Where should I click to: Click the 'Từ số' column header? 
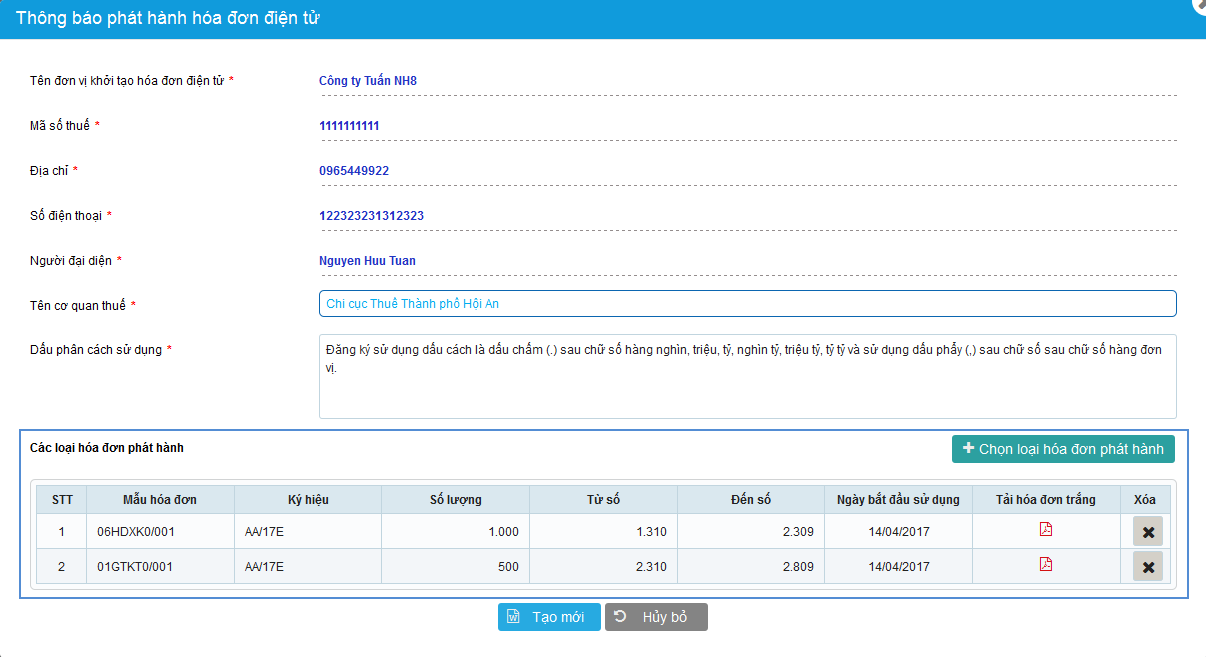pos(603,499)
